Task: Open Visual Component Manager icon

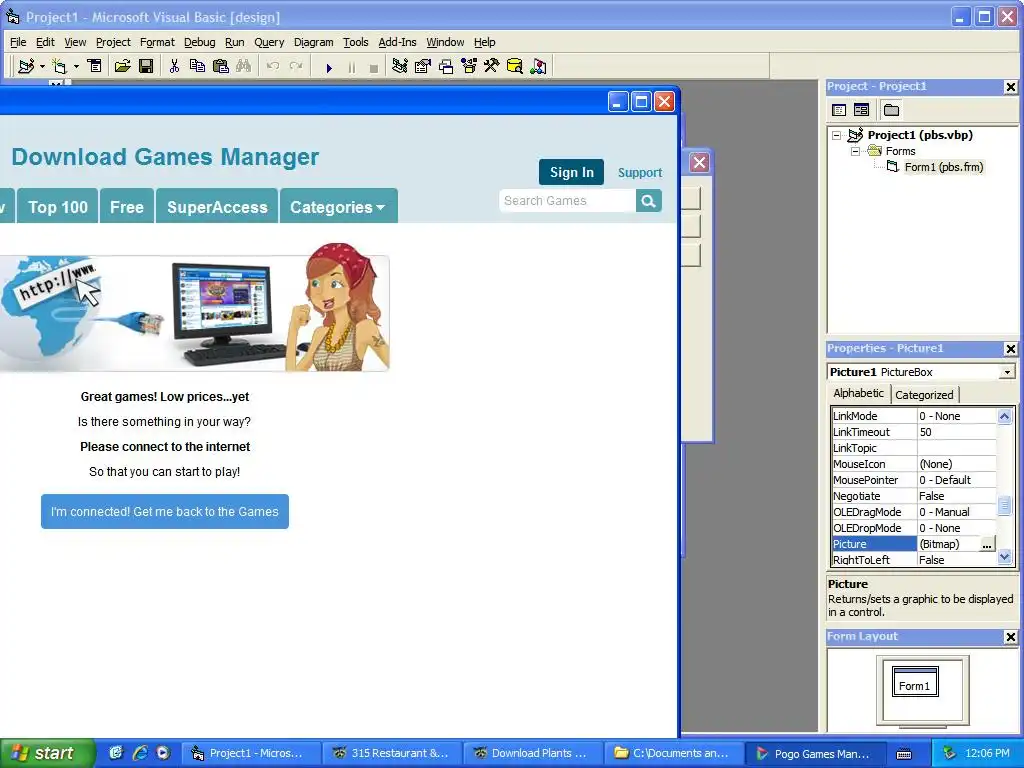Action: point(538,66)
